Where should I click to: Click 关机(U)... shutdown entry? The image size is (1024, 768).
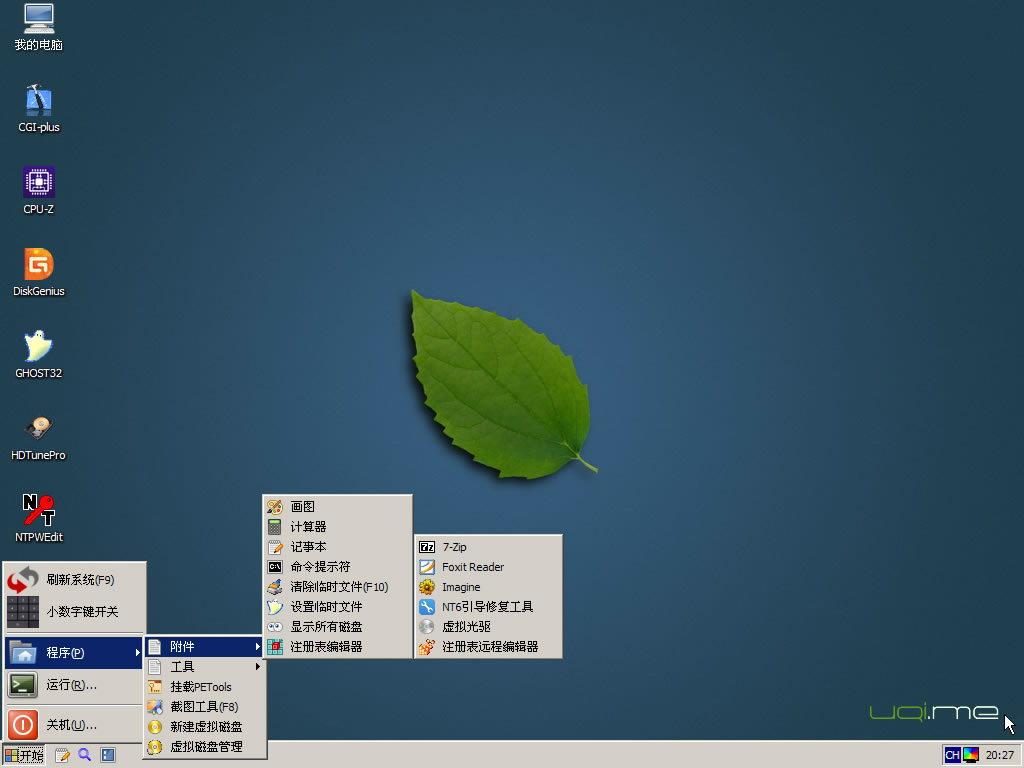(74, 725)
